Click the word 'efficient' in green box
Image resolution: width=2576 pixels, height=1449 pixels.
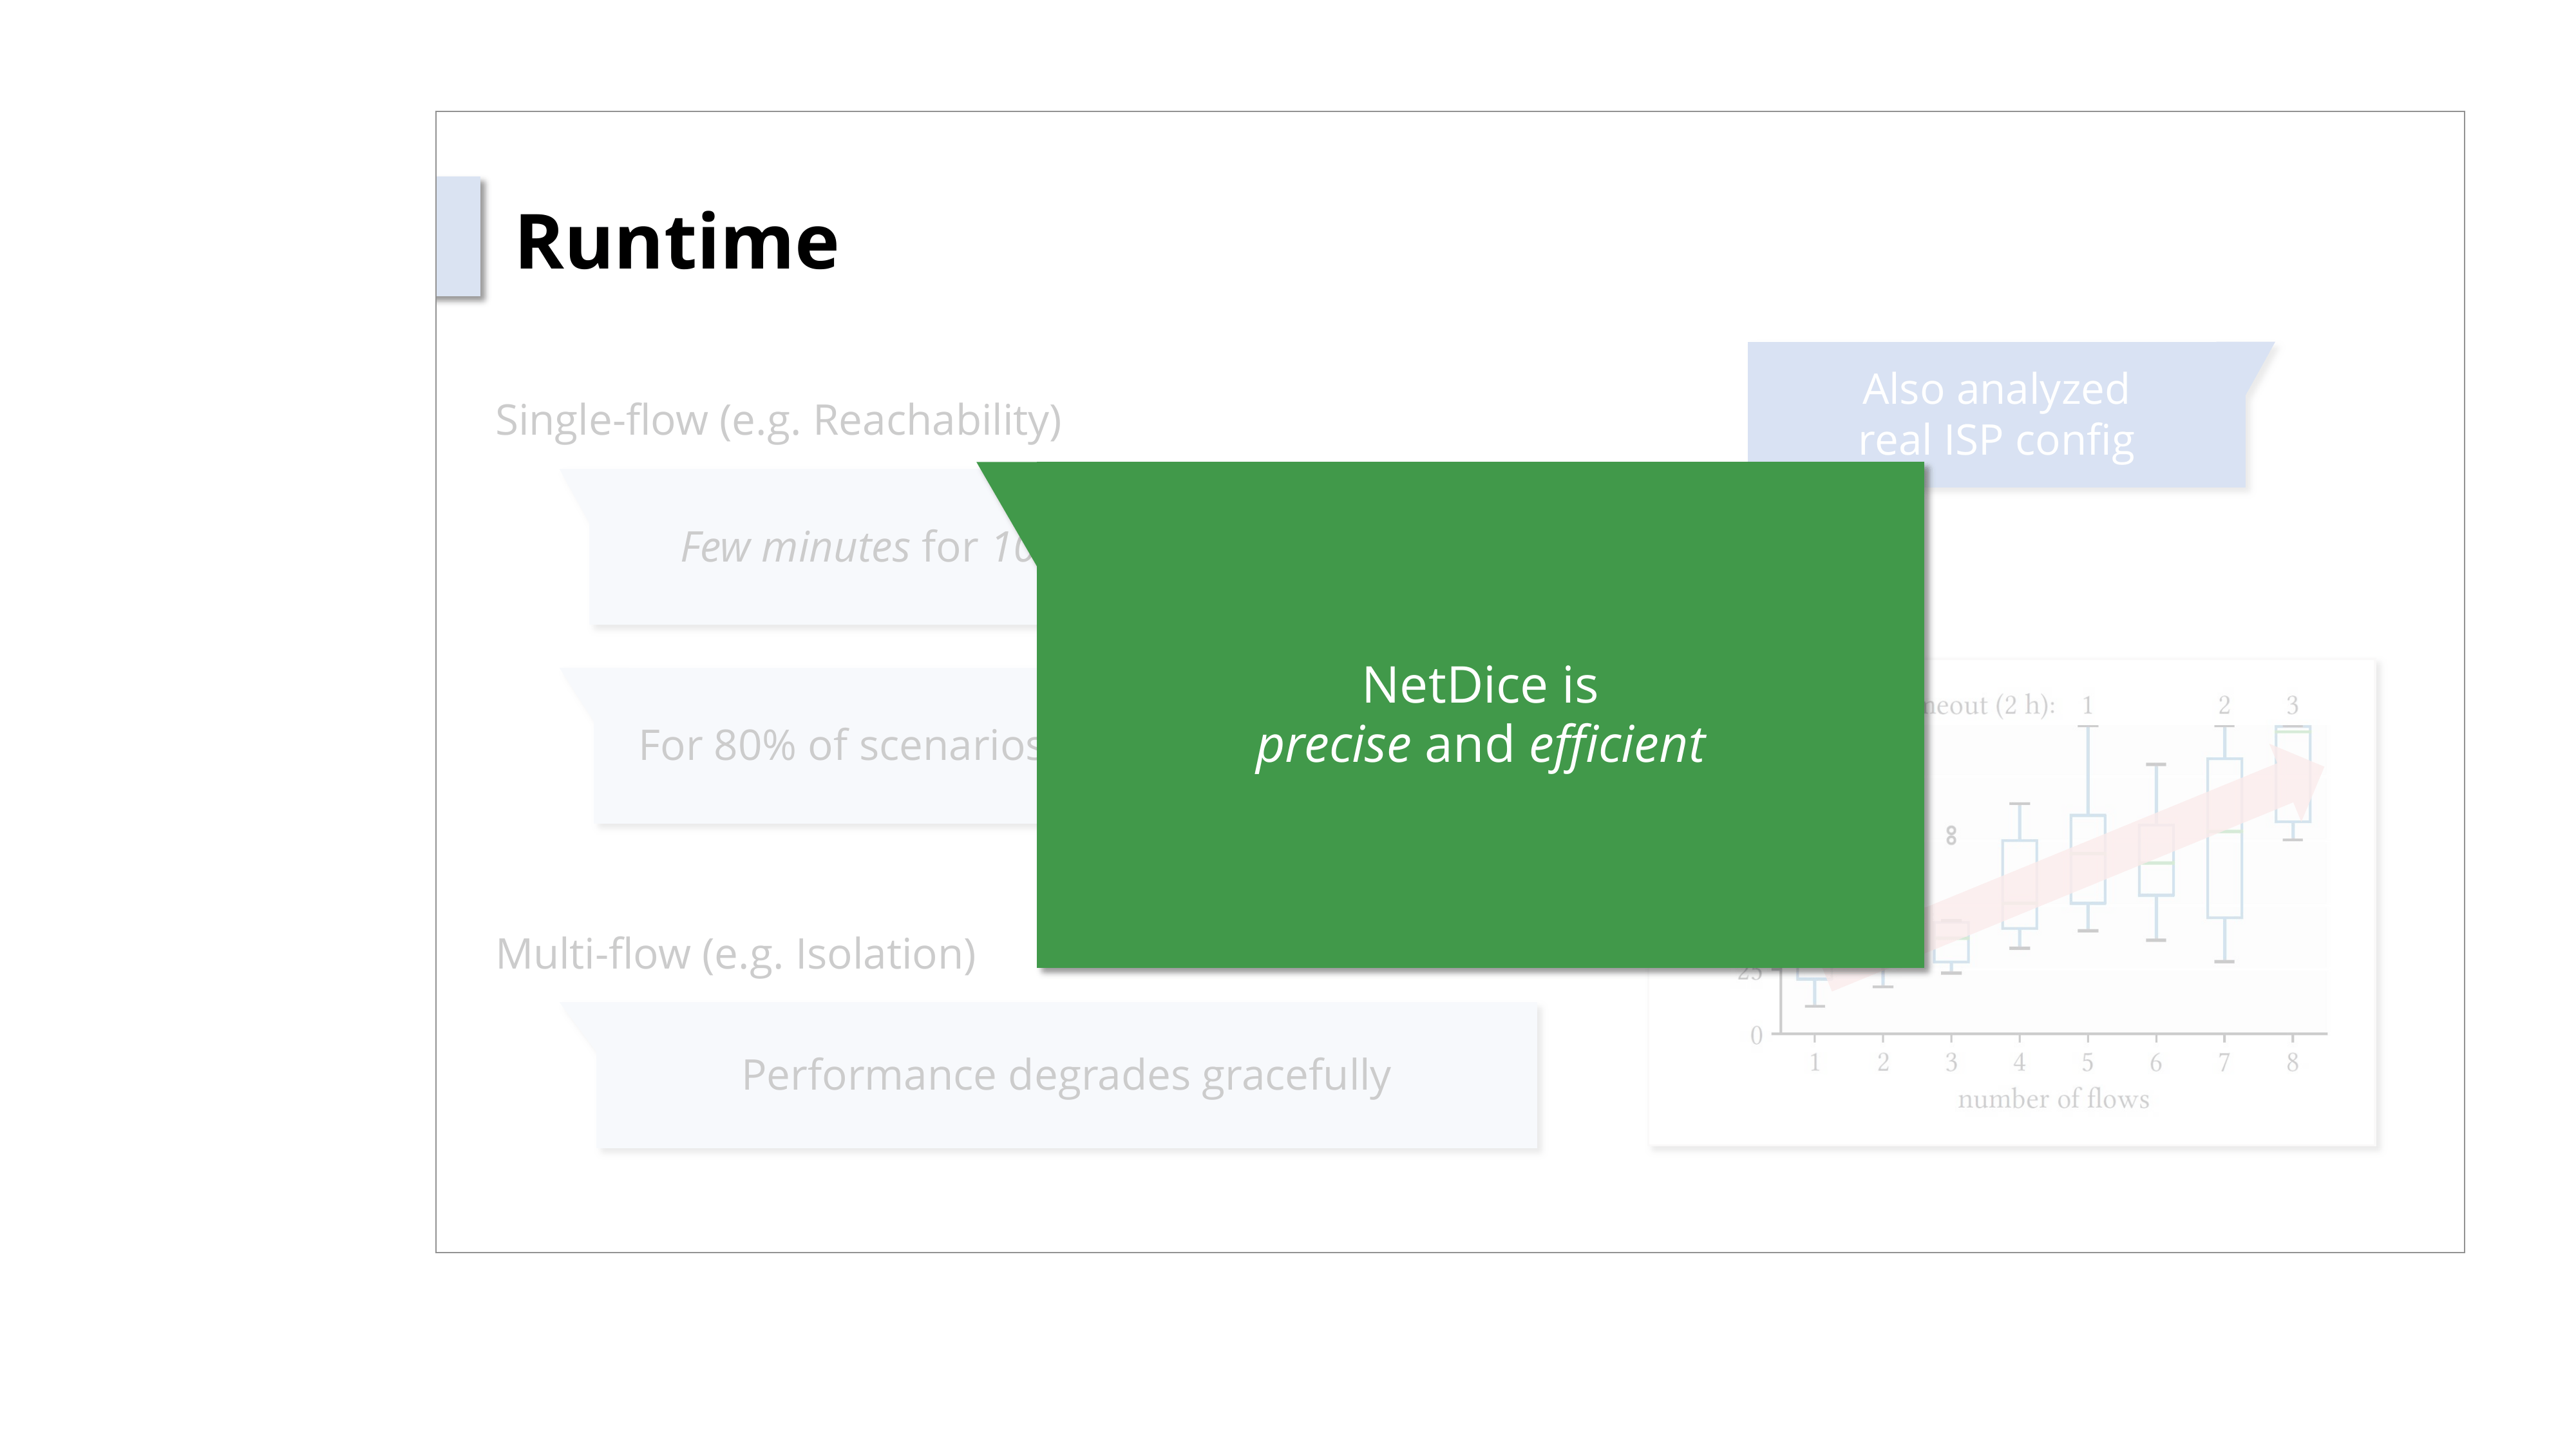(x=1616, y=746)
